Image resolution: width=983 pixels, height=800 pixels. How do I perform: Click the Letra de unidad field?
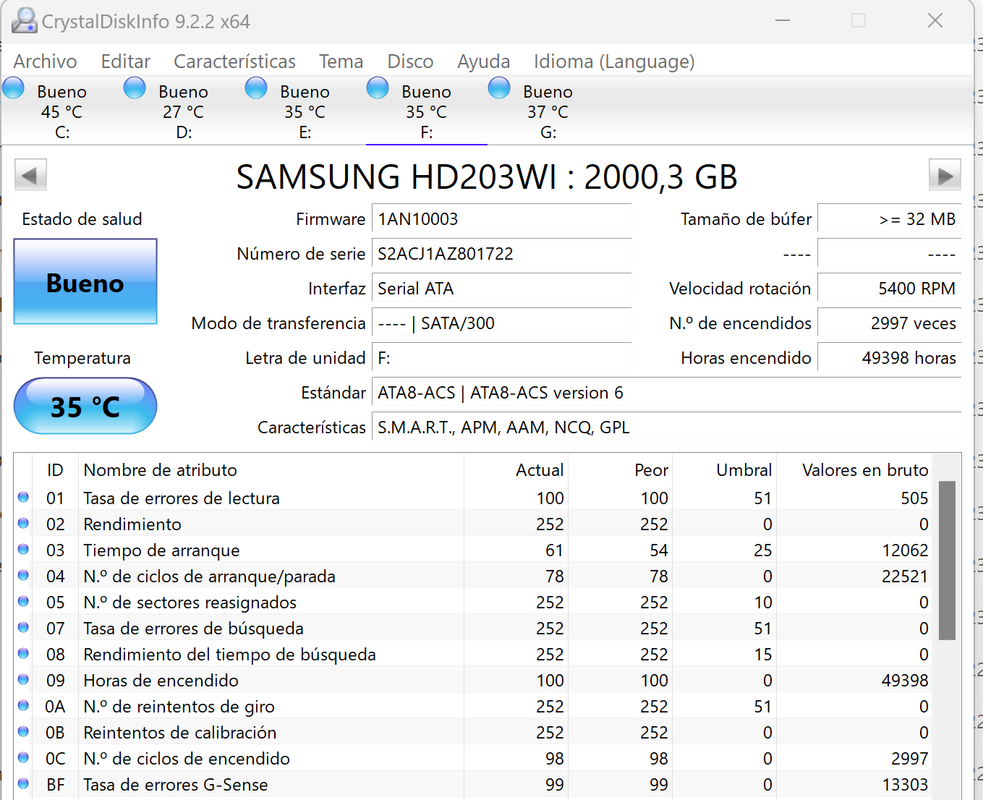coord(502,359)
